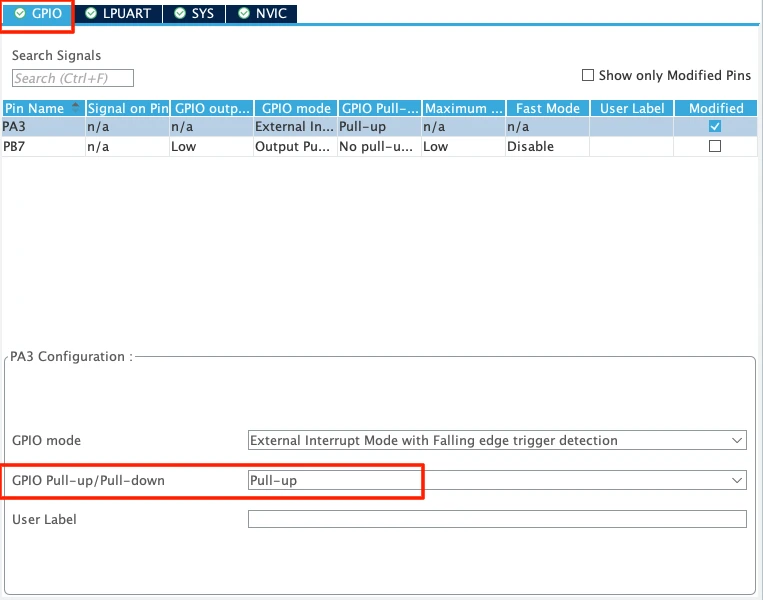Click the User Label text field
This screenshot has height=600, width=763.
[496, 519]
